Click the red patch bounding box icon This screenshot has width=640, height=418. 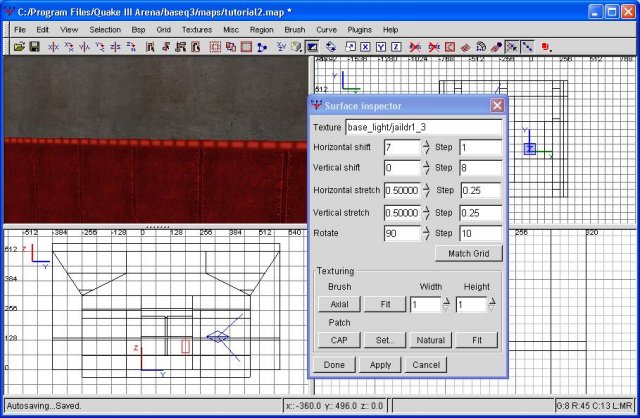(450, 47)
